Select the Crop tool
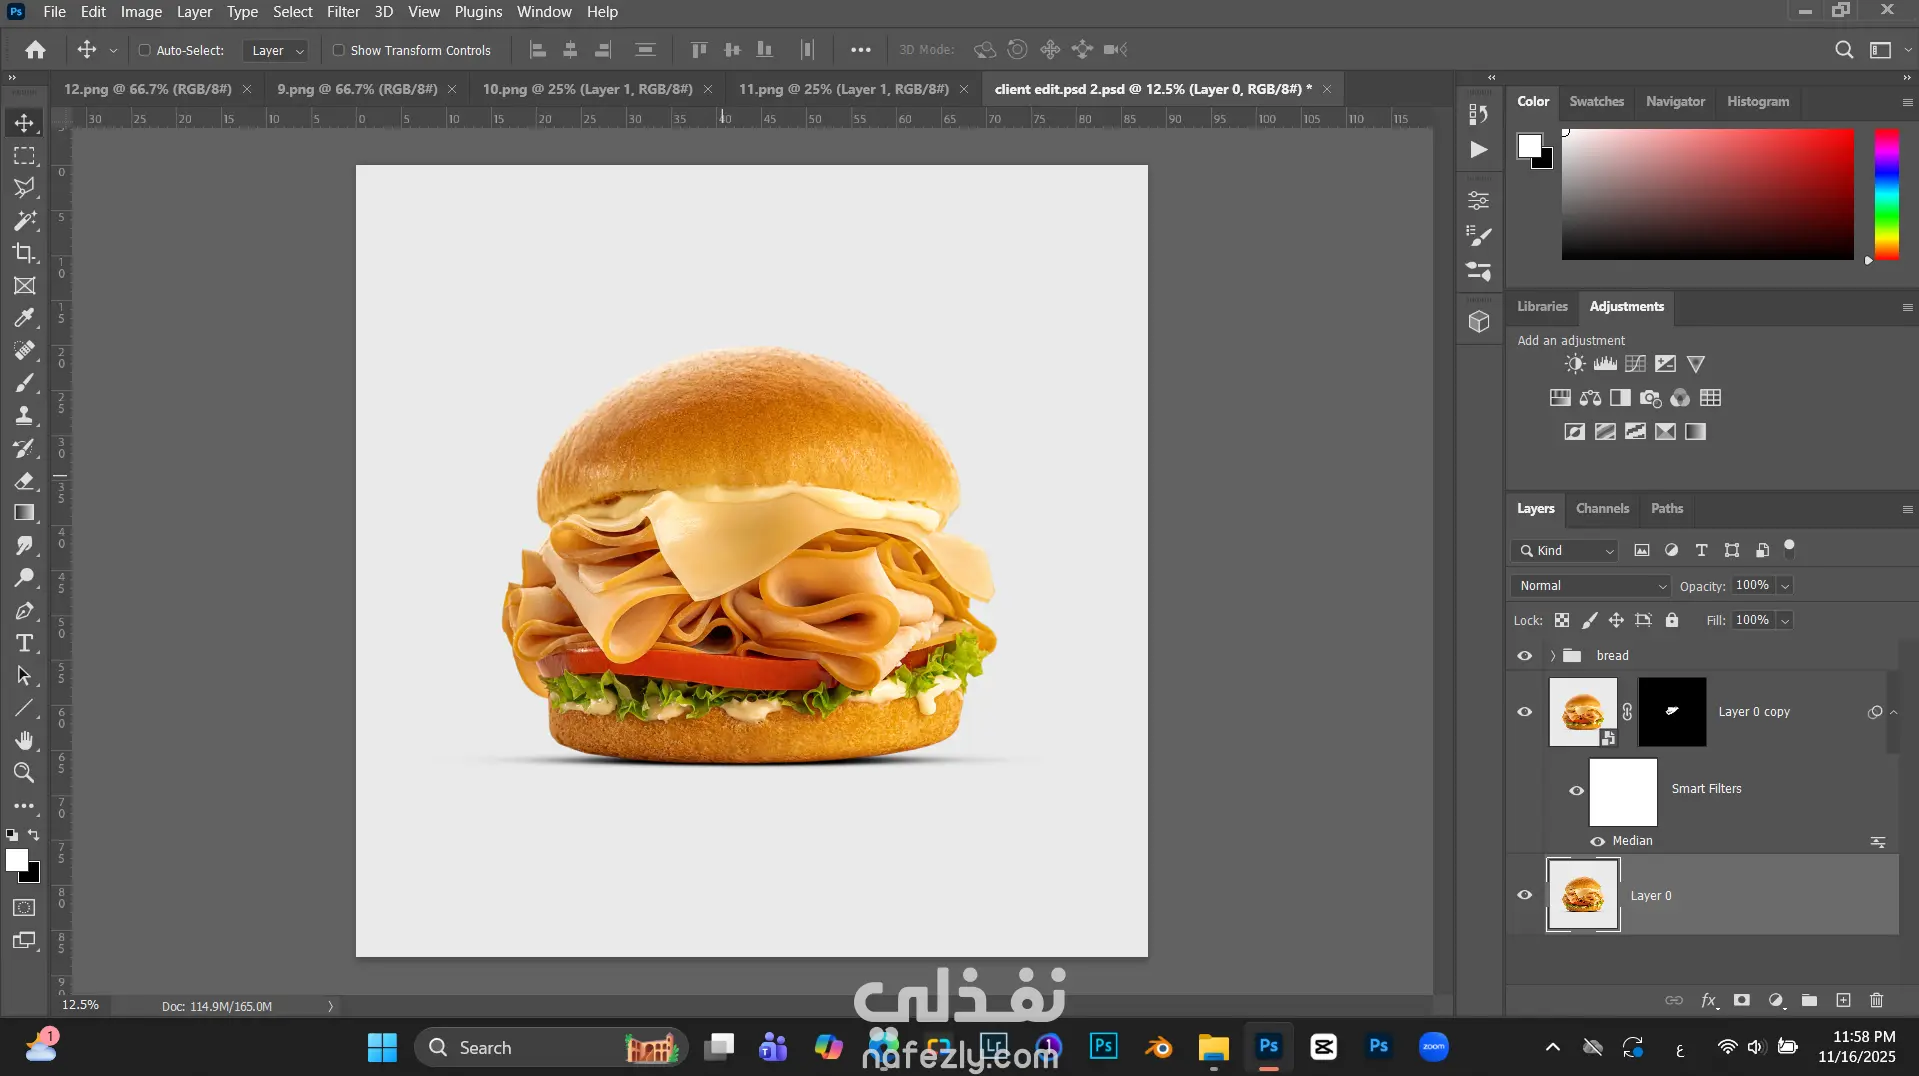This screenshot has width=1919, height=1076. coord(24,253)
